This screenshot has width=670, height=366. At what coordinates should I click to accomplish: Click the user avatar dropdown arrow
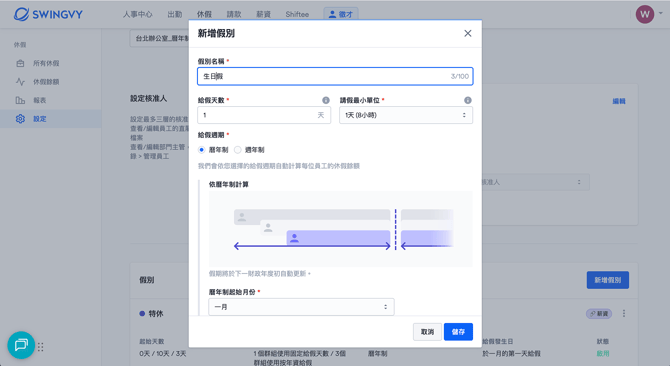pyautogui.click(x=661, y=14)
